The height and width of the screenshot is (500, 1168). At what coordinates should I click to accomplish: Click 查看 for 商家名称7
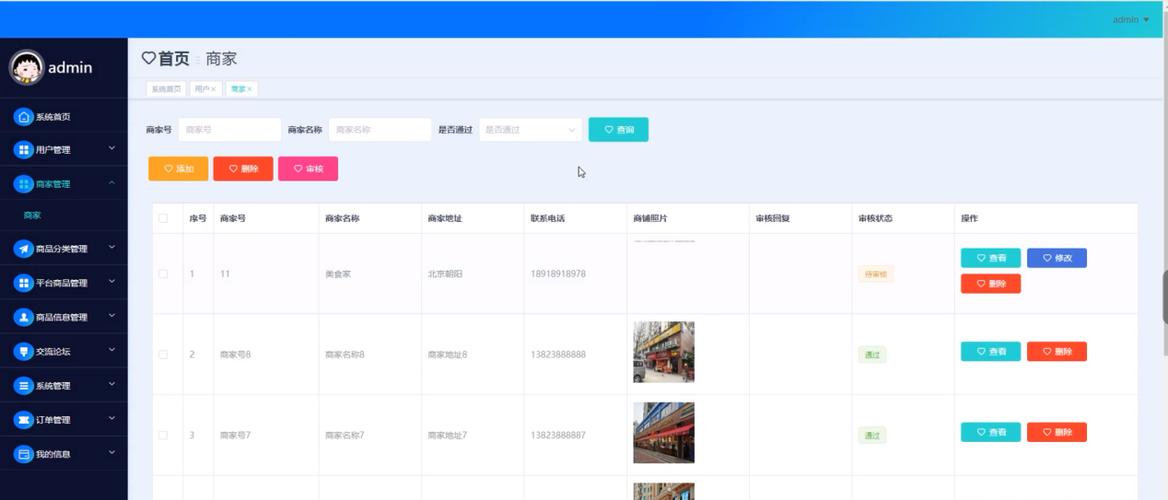tap(991, 432)
